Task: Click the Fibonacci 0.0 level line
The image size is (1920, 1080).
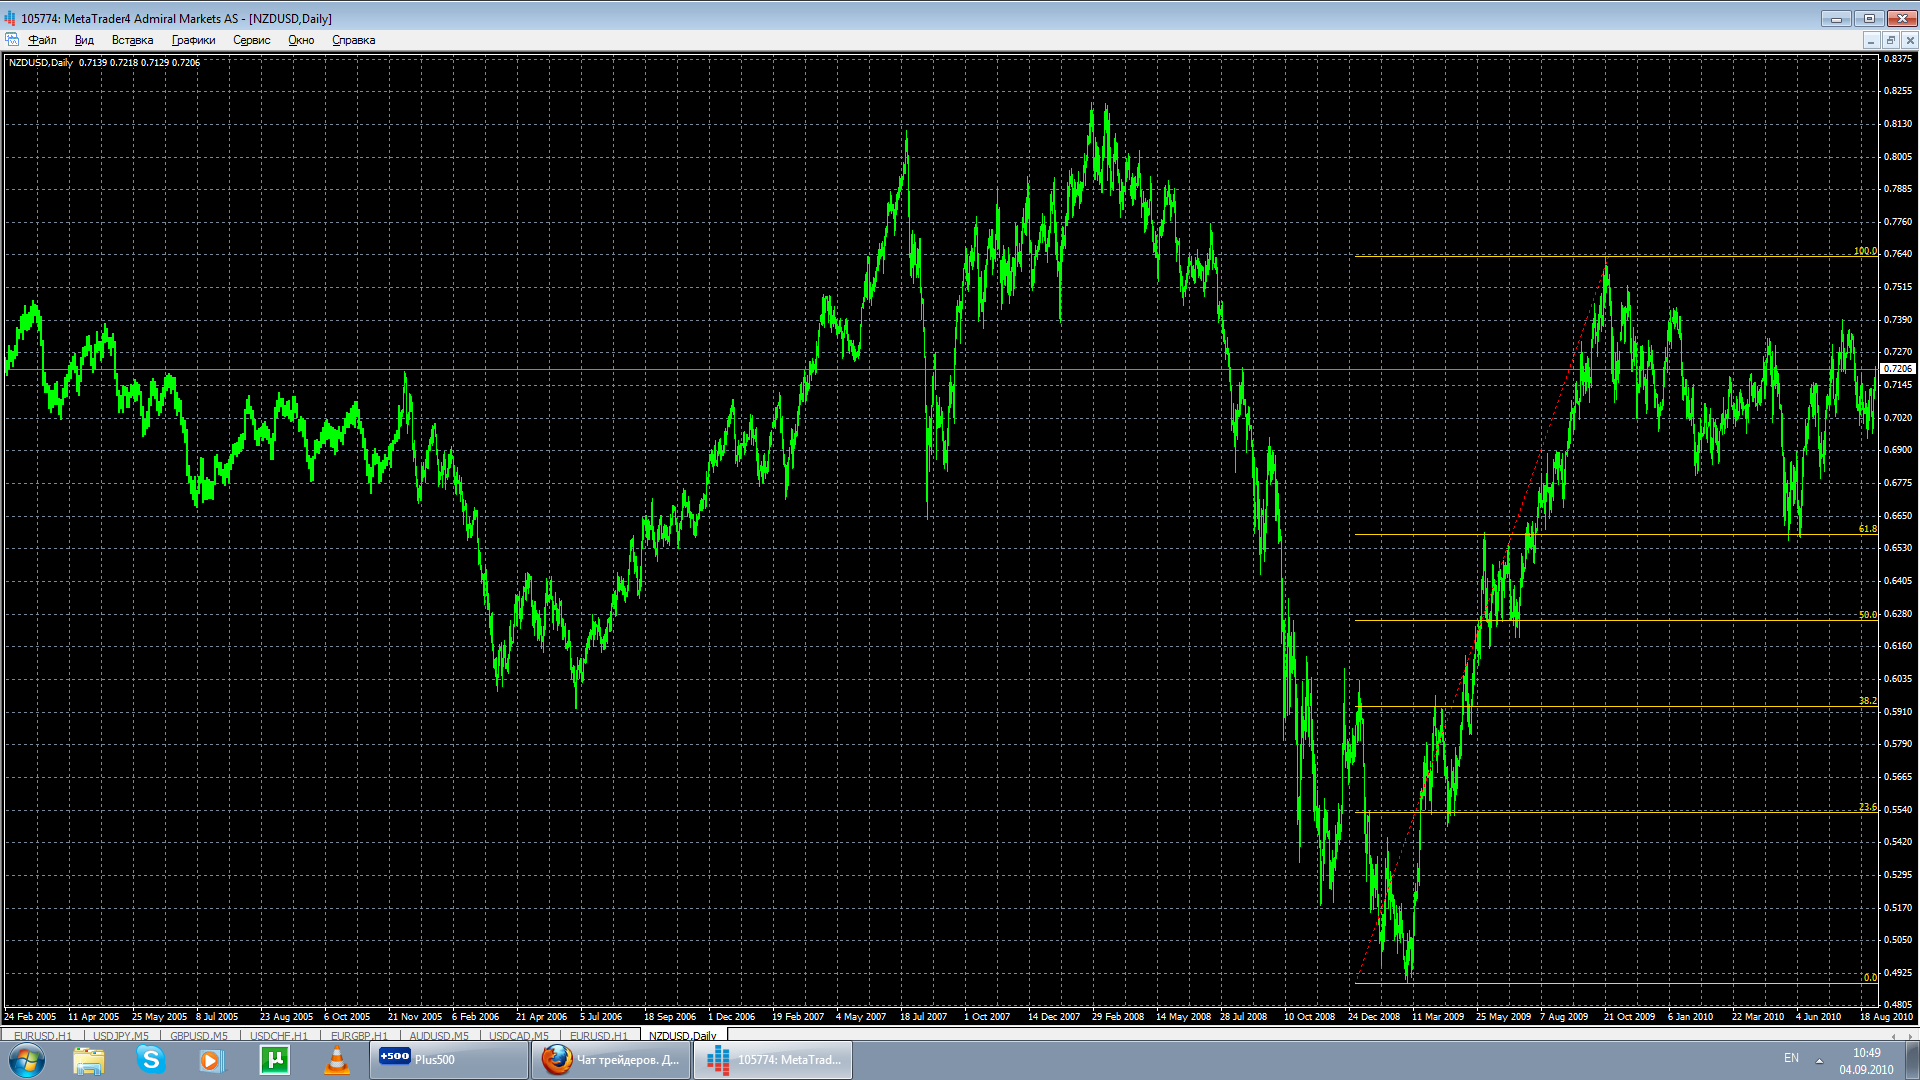Action: pos(1615,983)
